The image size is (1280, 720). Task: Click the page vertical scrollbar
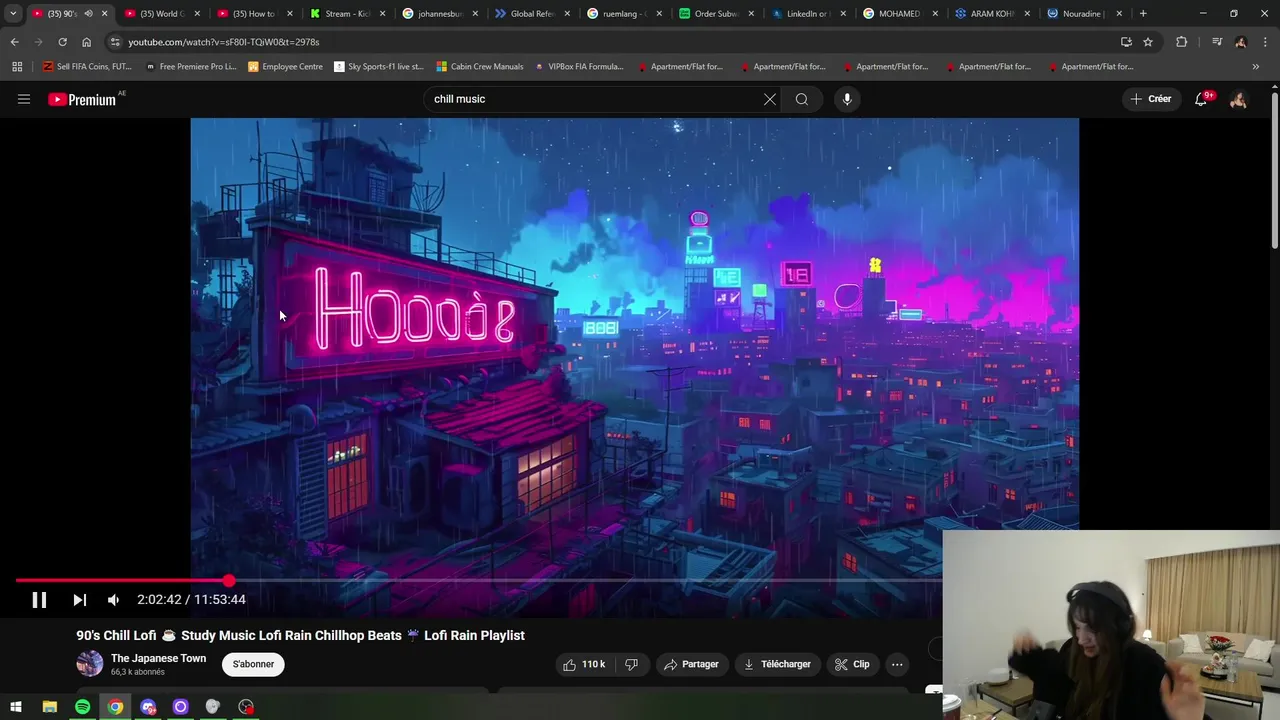click(1274, 170)
